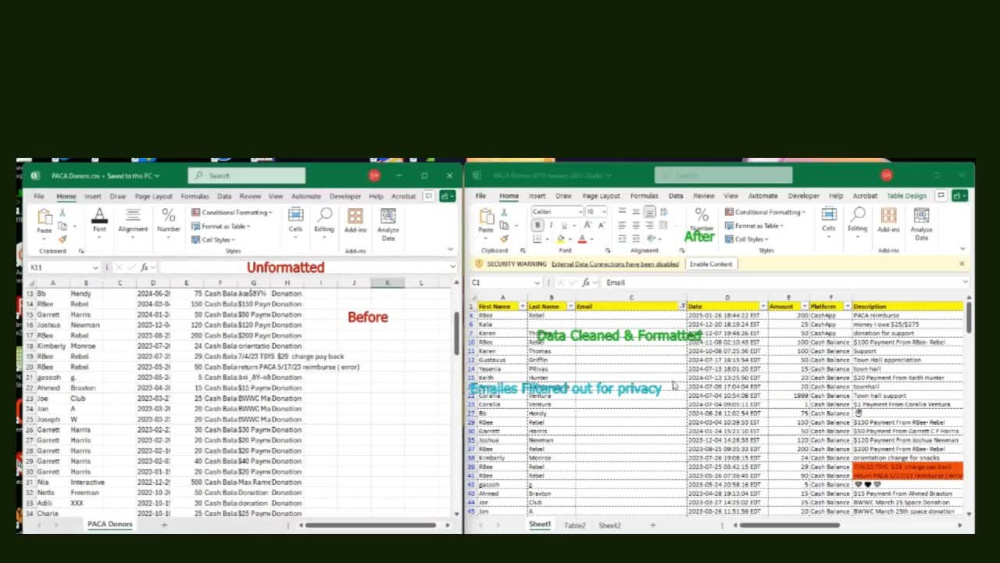Click the Cut scissors in the right window
This screenshot has width=1000, height=563.
tap(504, 212)
